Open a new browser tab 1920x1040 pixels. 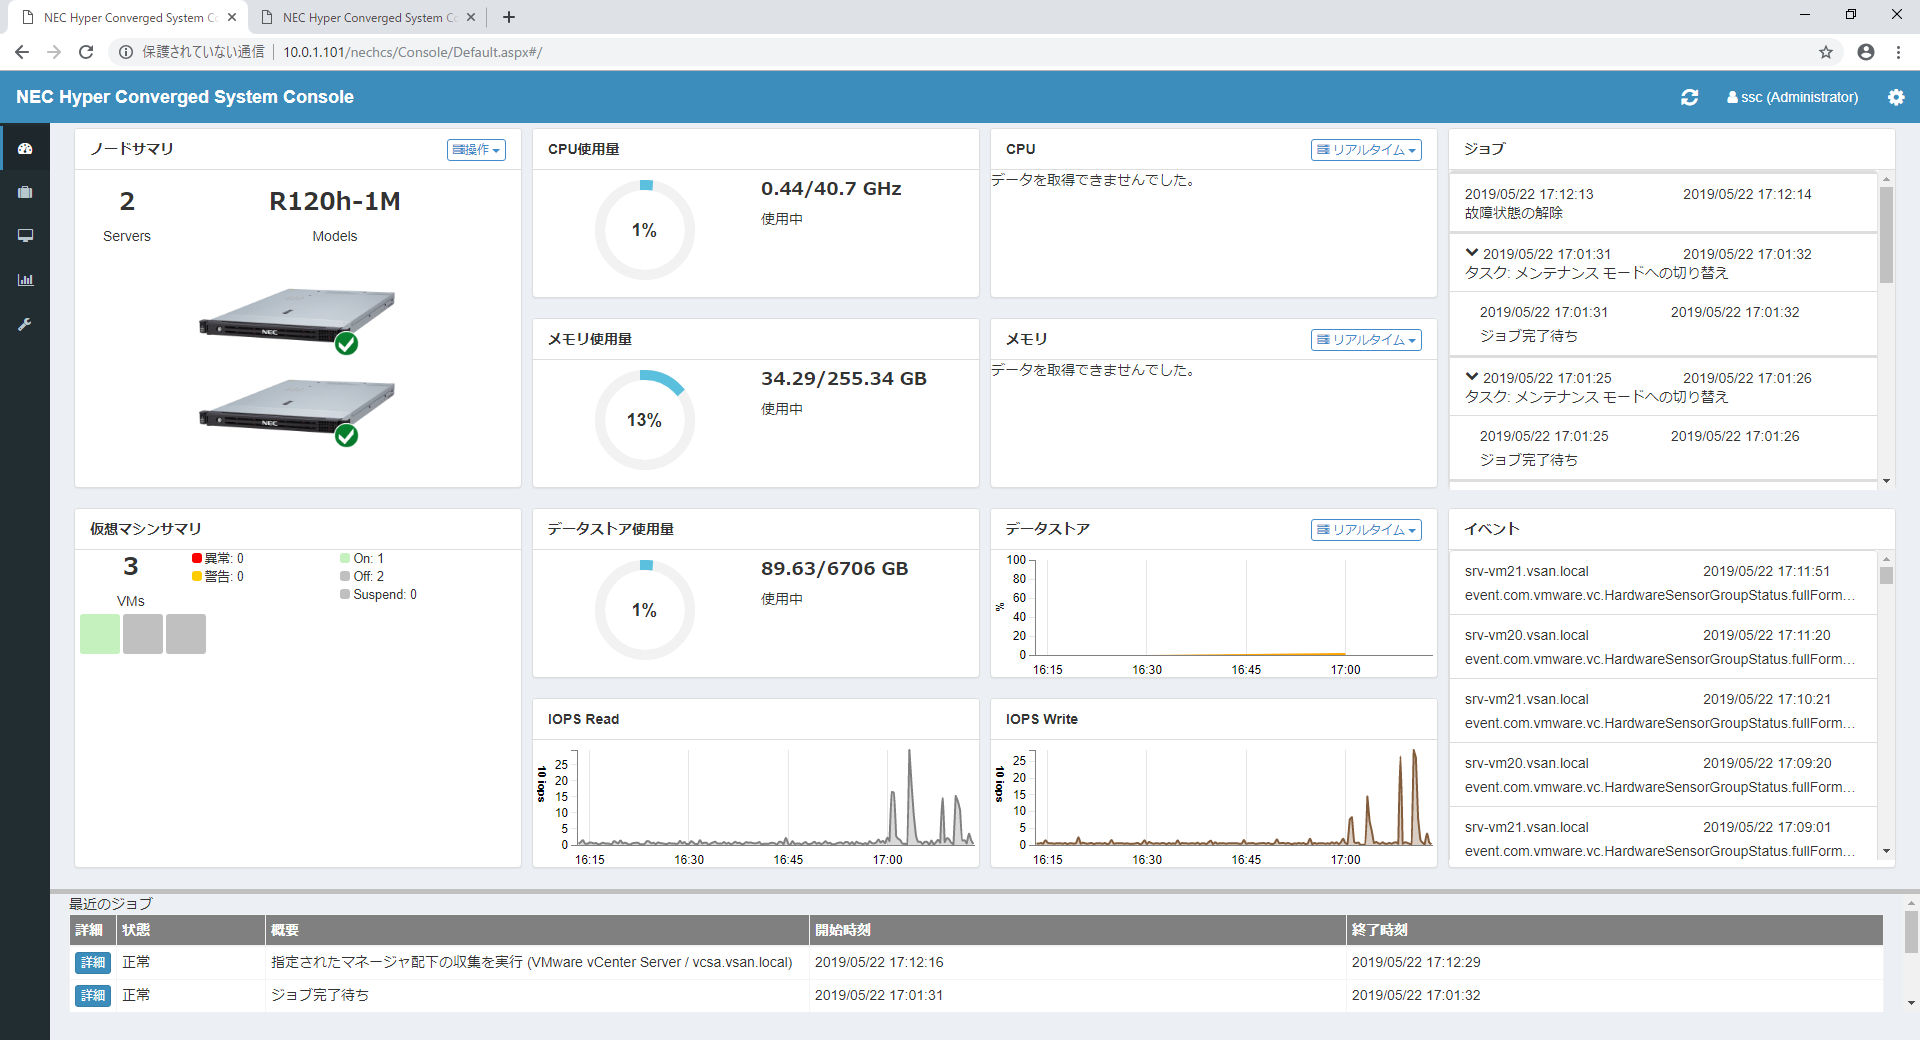click(x=509, y=17)
